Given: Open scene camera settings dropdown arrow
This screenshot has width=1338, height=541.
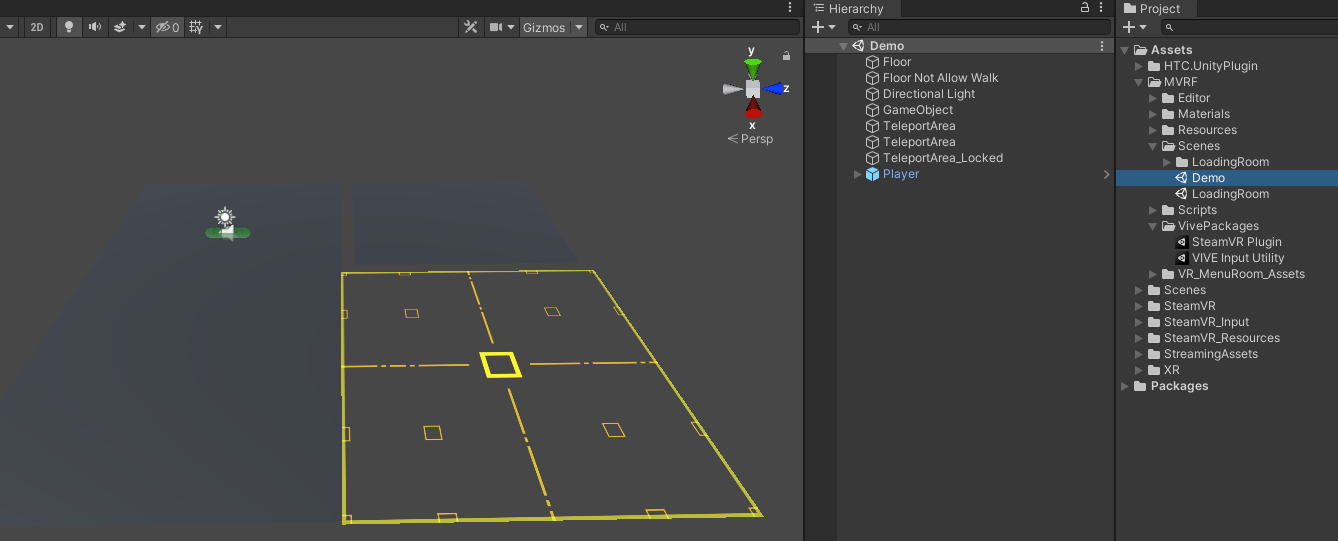Looking at the screenshot, I should point(511,27).
